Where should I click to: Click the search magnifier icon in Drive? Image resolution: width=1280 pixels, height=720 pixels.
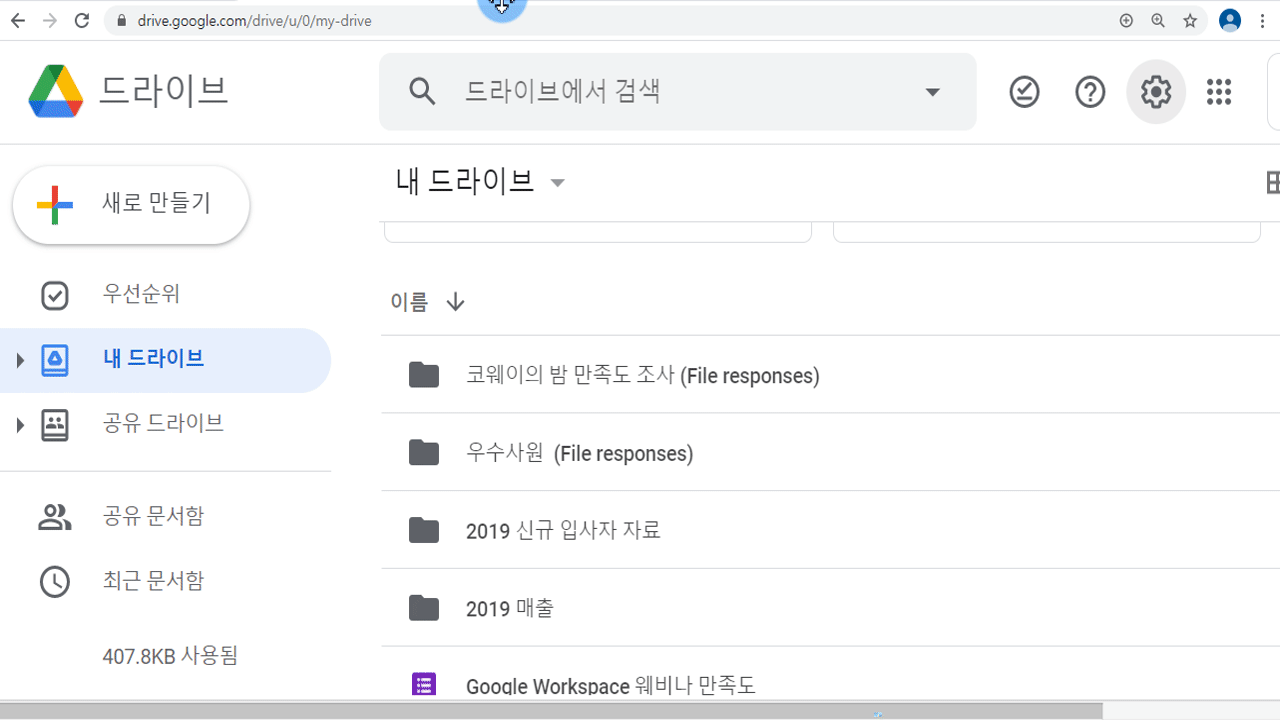tap(423, 92)
